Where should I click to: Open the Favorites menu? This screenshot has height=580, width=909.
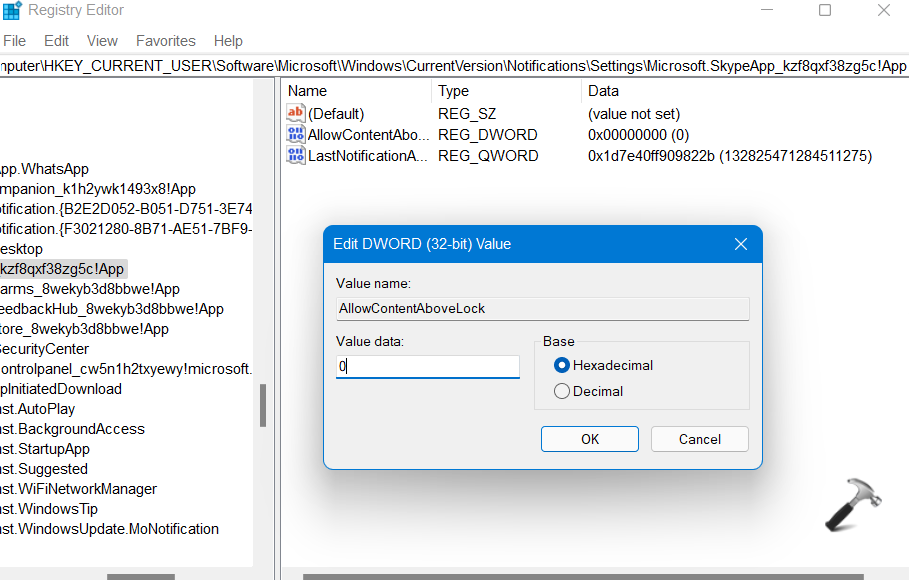point(166,41)
